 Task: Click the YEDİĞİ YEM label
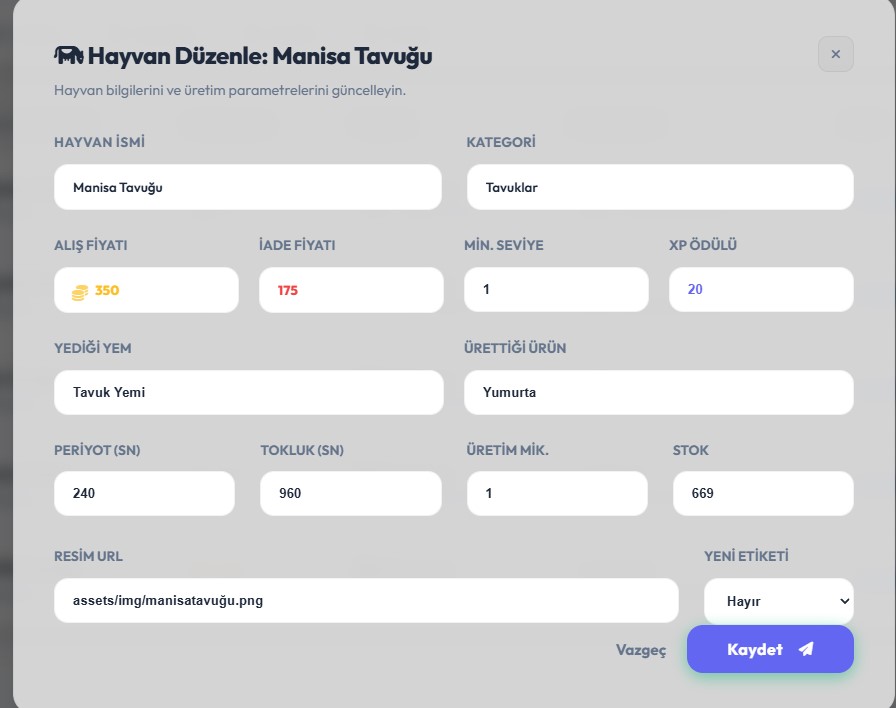[93, 348]
